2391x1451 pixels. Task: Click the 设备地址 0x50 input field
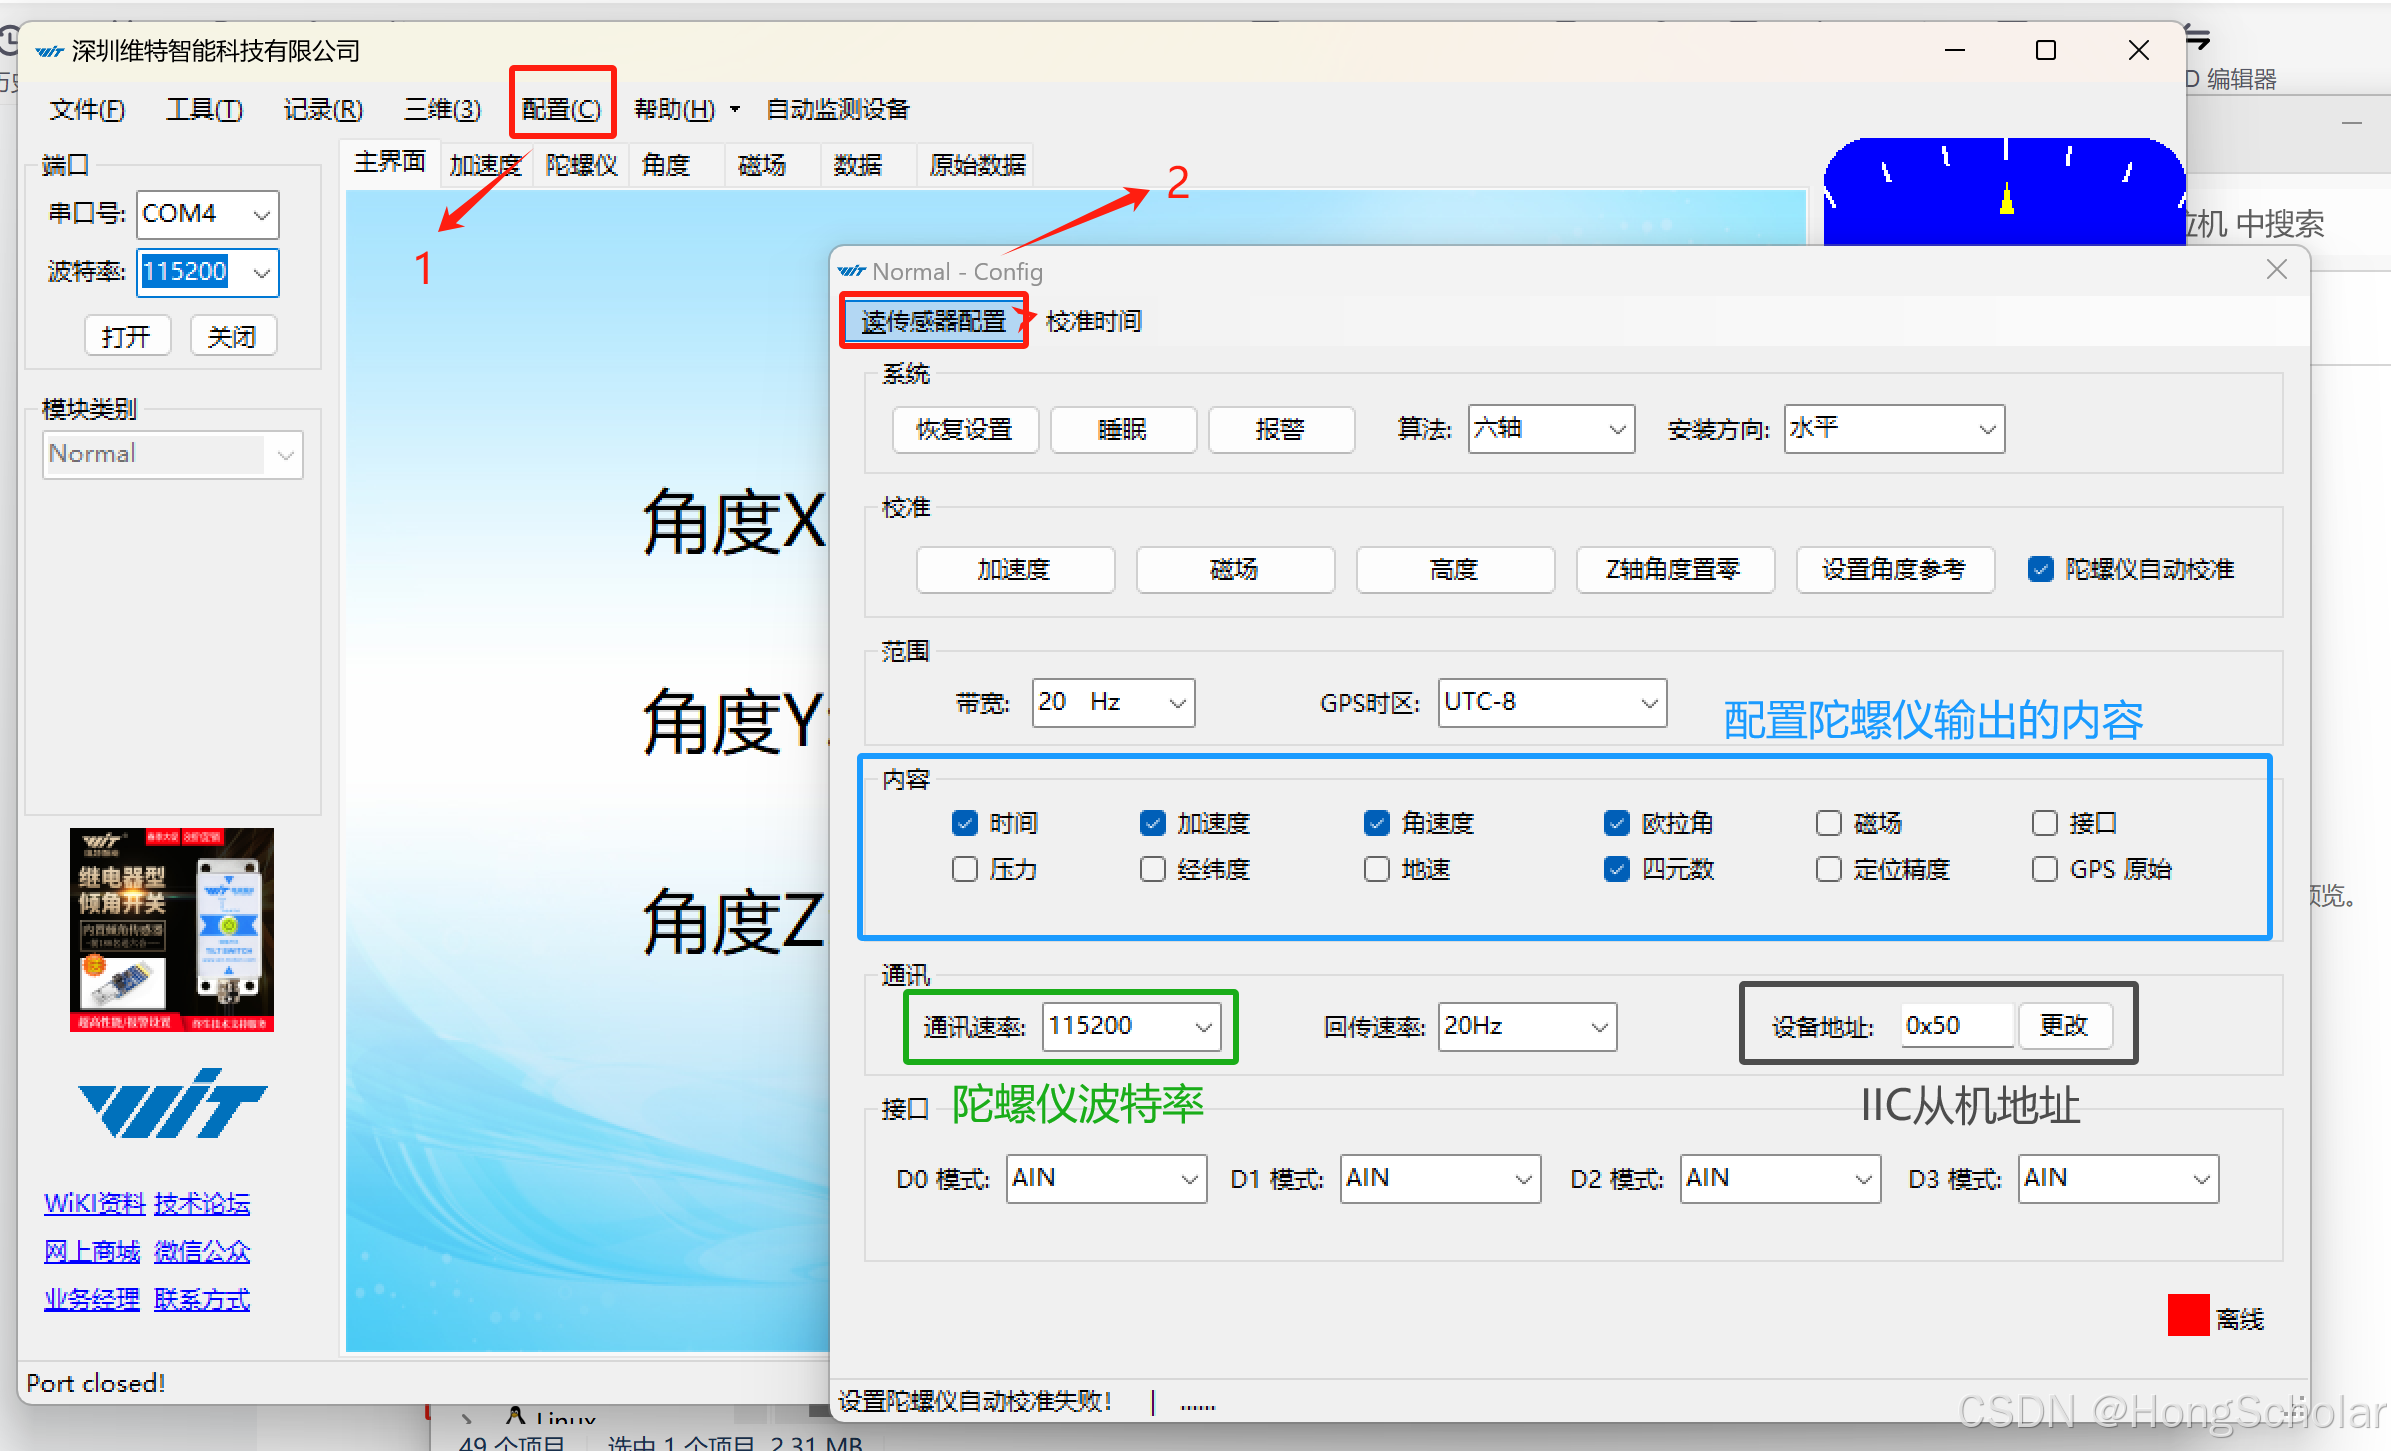point(1956,1026)
